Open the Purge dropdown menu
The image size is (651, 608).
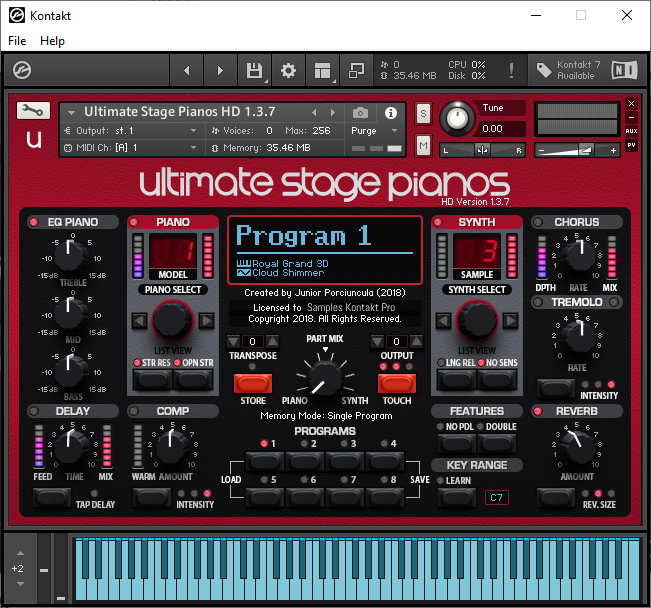click(x=374, y=131)
